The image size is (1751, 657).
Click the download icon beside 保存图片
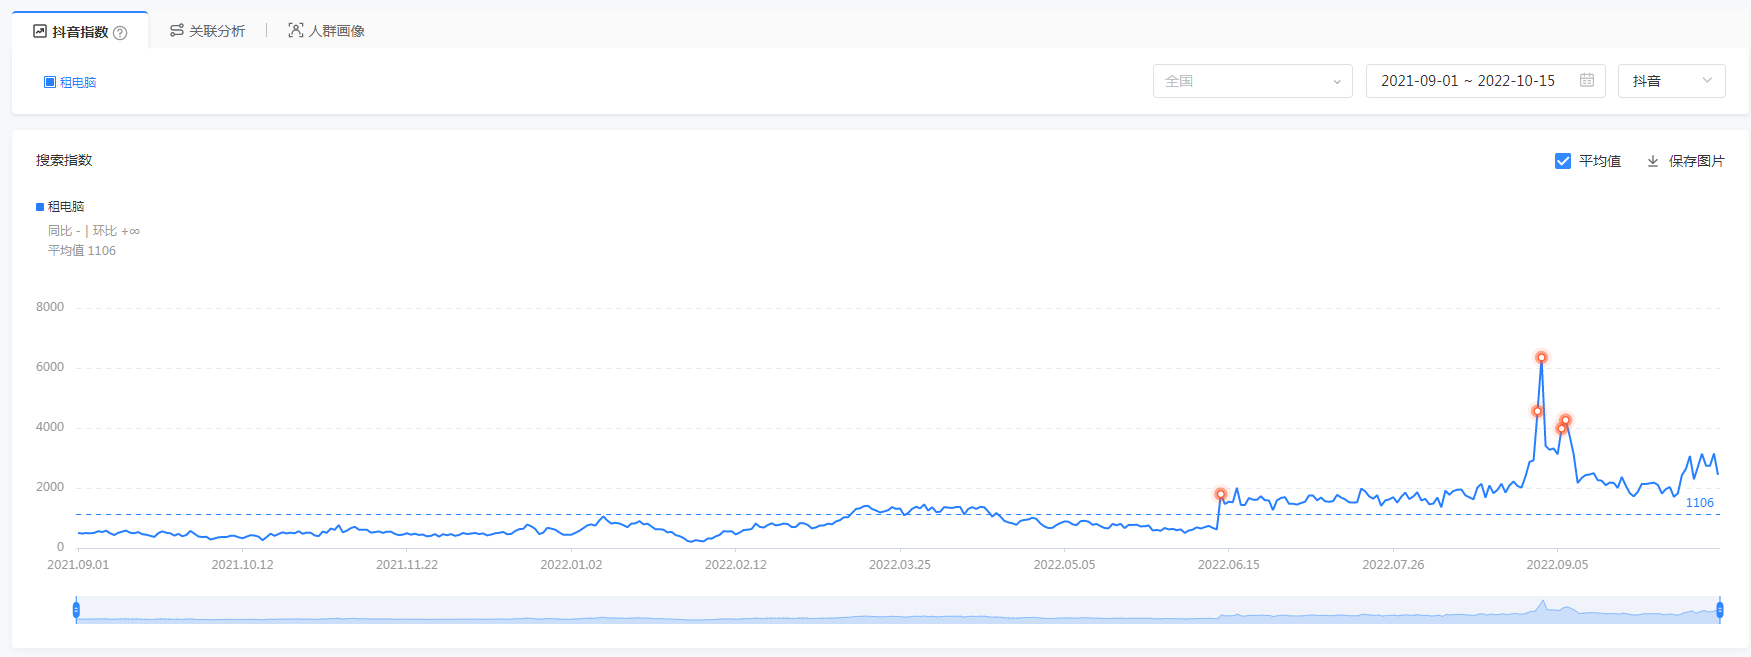(x=1653, y=161)
